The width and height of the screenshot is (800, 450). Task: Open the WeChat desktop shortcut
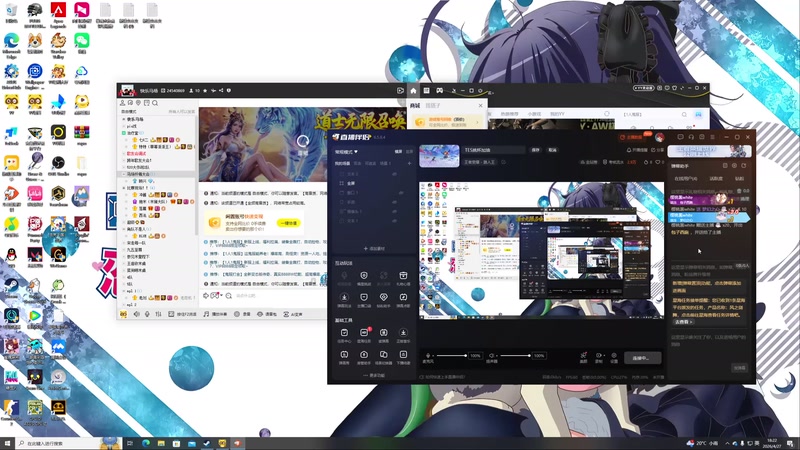coord(82,43)
